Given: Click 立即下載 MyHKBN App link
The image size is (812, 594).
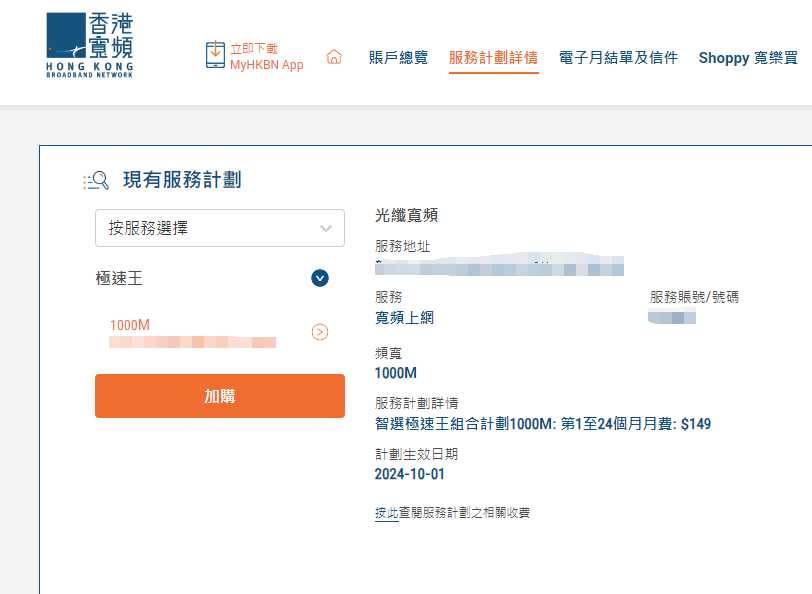Looking at the screenshot, I should coord(267,56).
